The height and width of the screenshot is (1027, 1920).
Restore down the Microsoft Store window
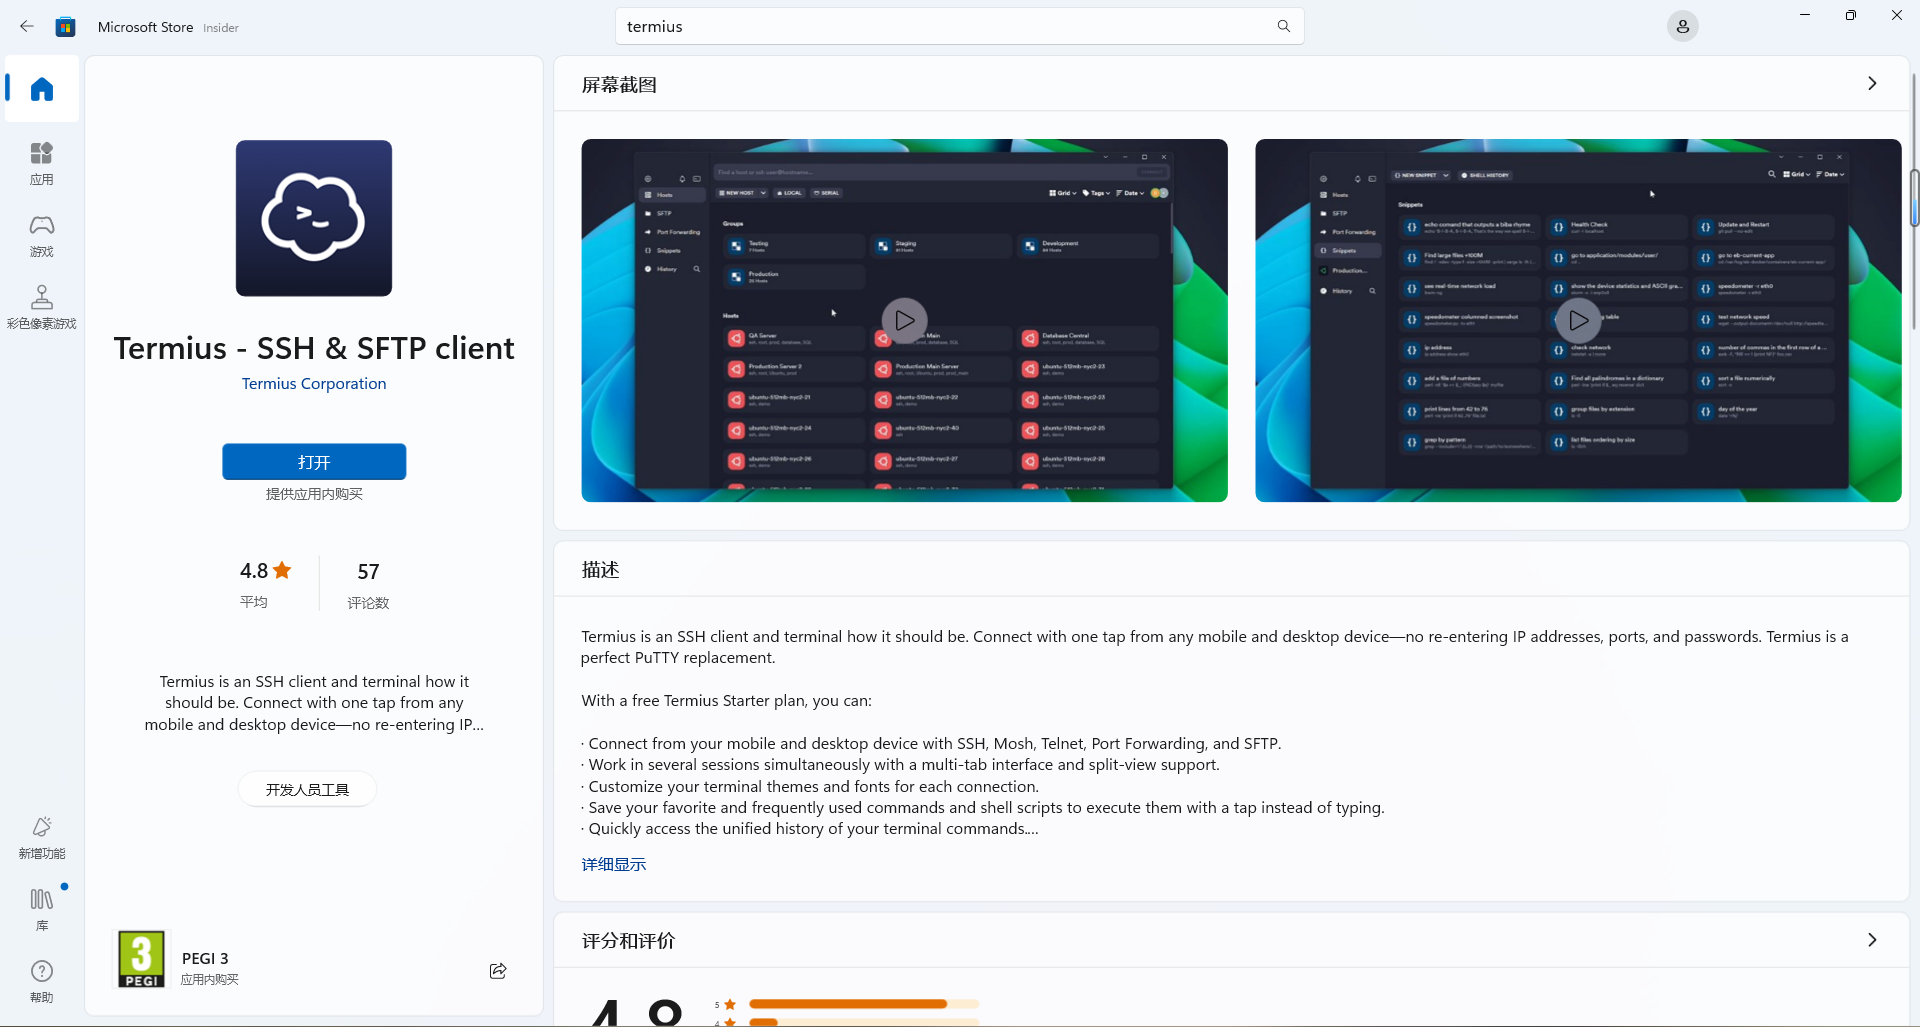(x=1851, y=15)
